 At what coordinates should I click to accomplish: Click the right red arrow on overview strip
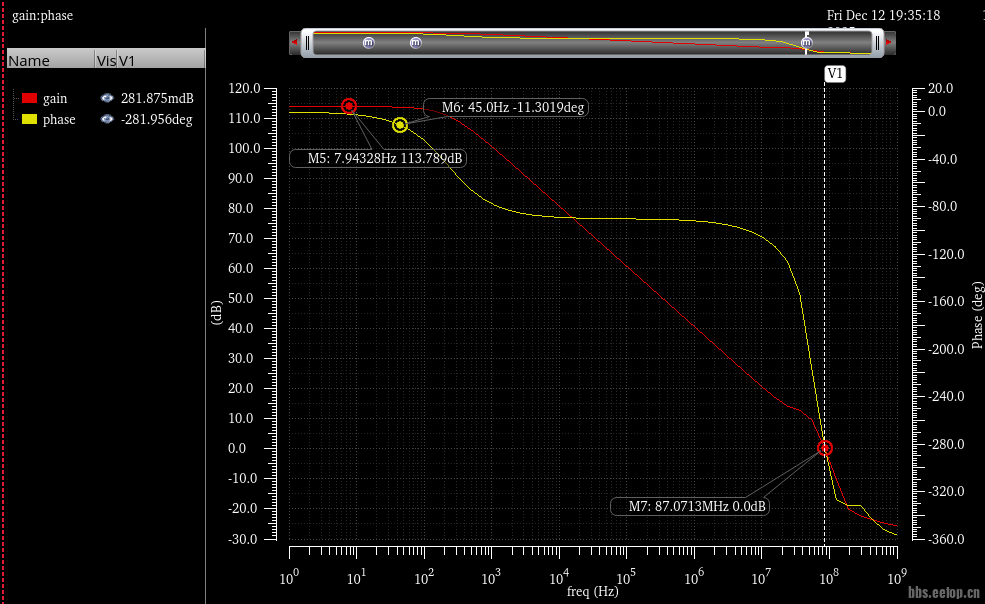click(x=888, y=43)
